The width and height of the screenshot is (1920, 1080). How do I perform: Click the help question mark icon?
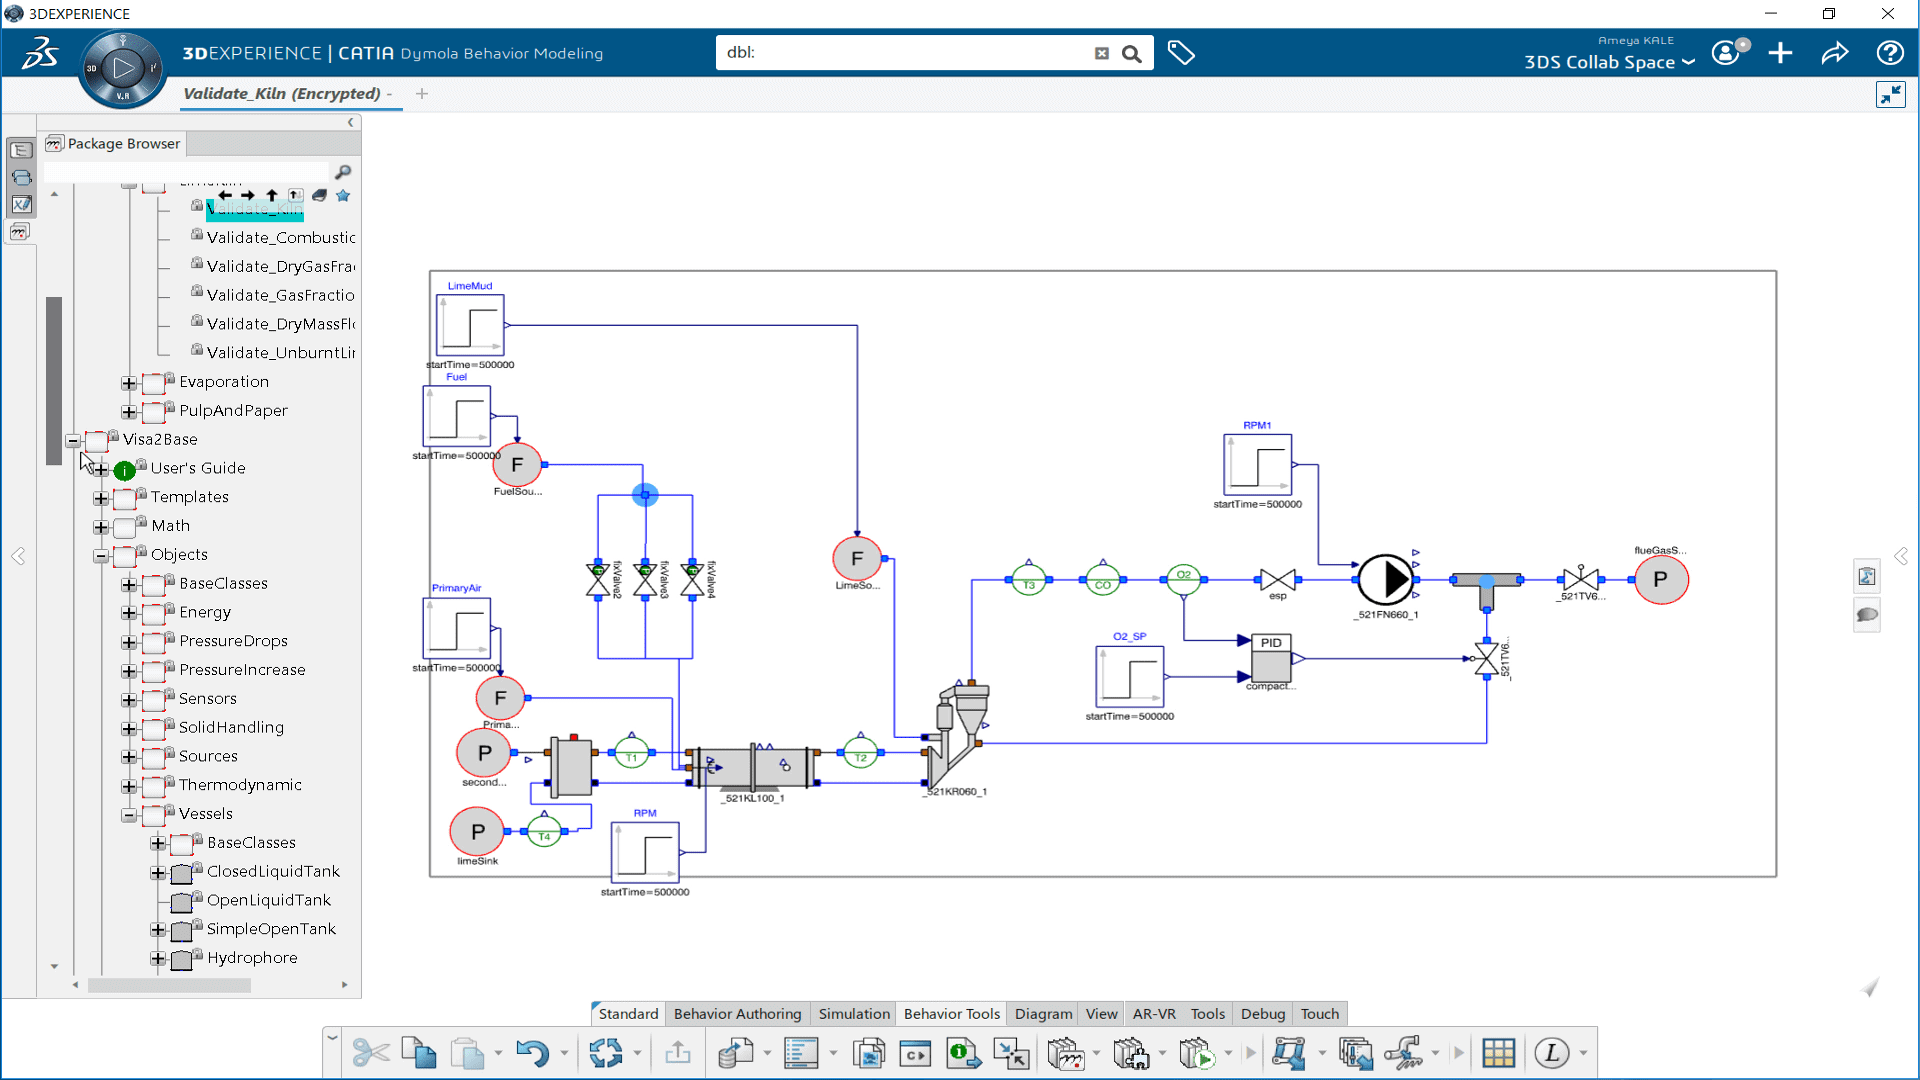[x=1889, y=53]
